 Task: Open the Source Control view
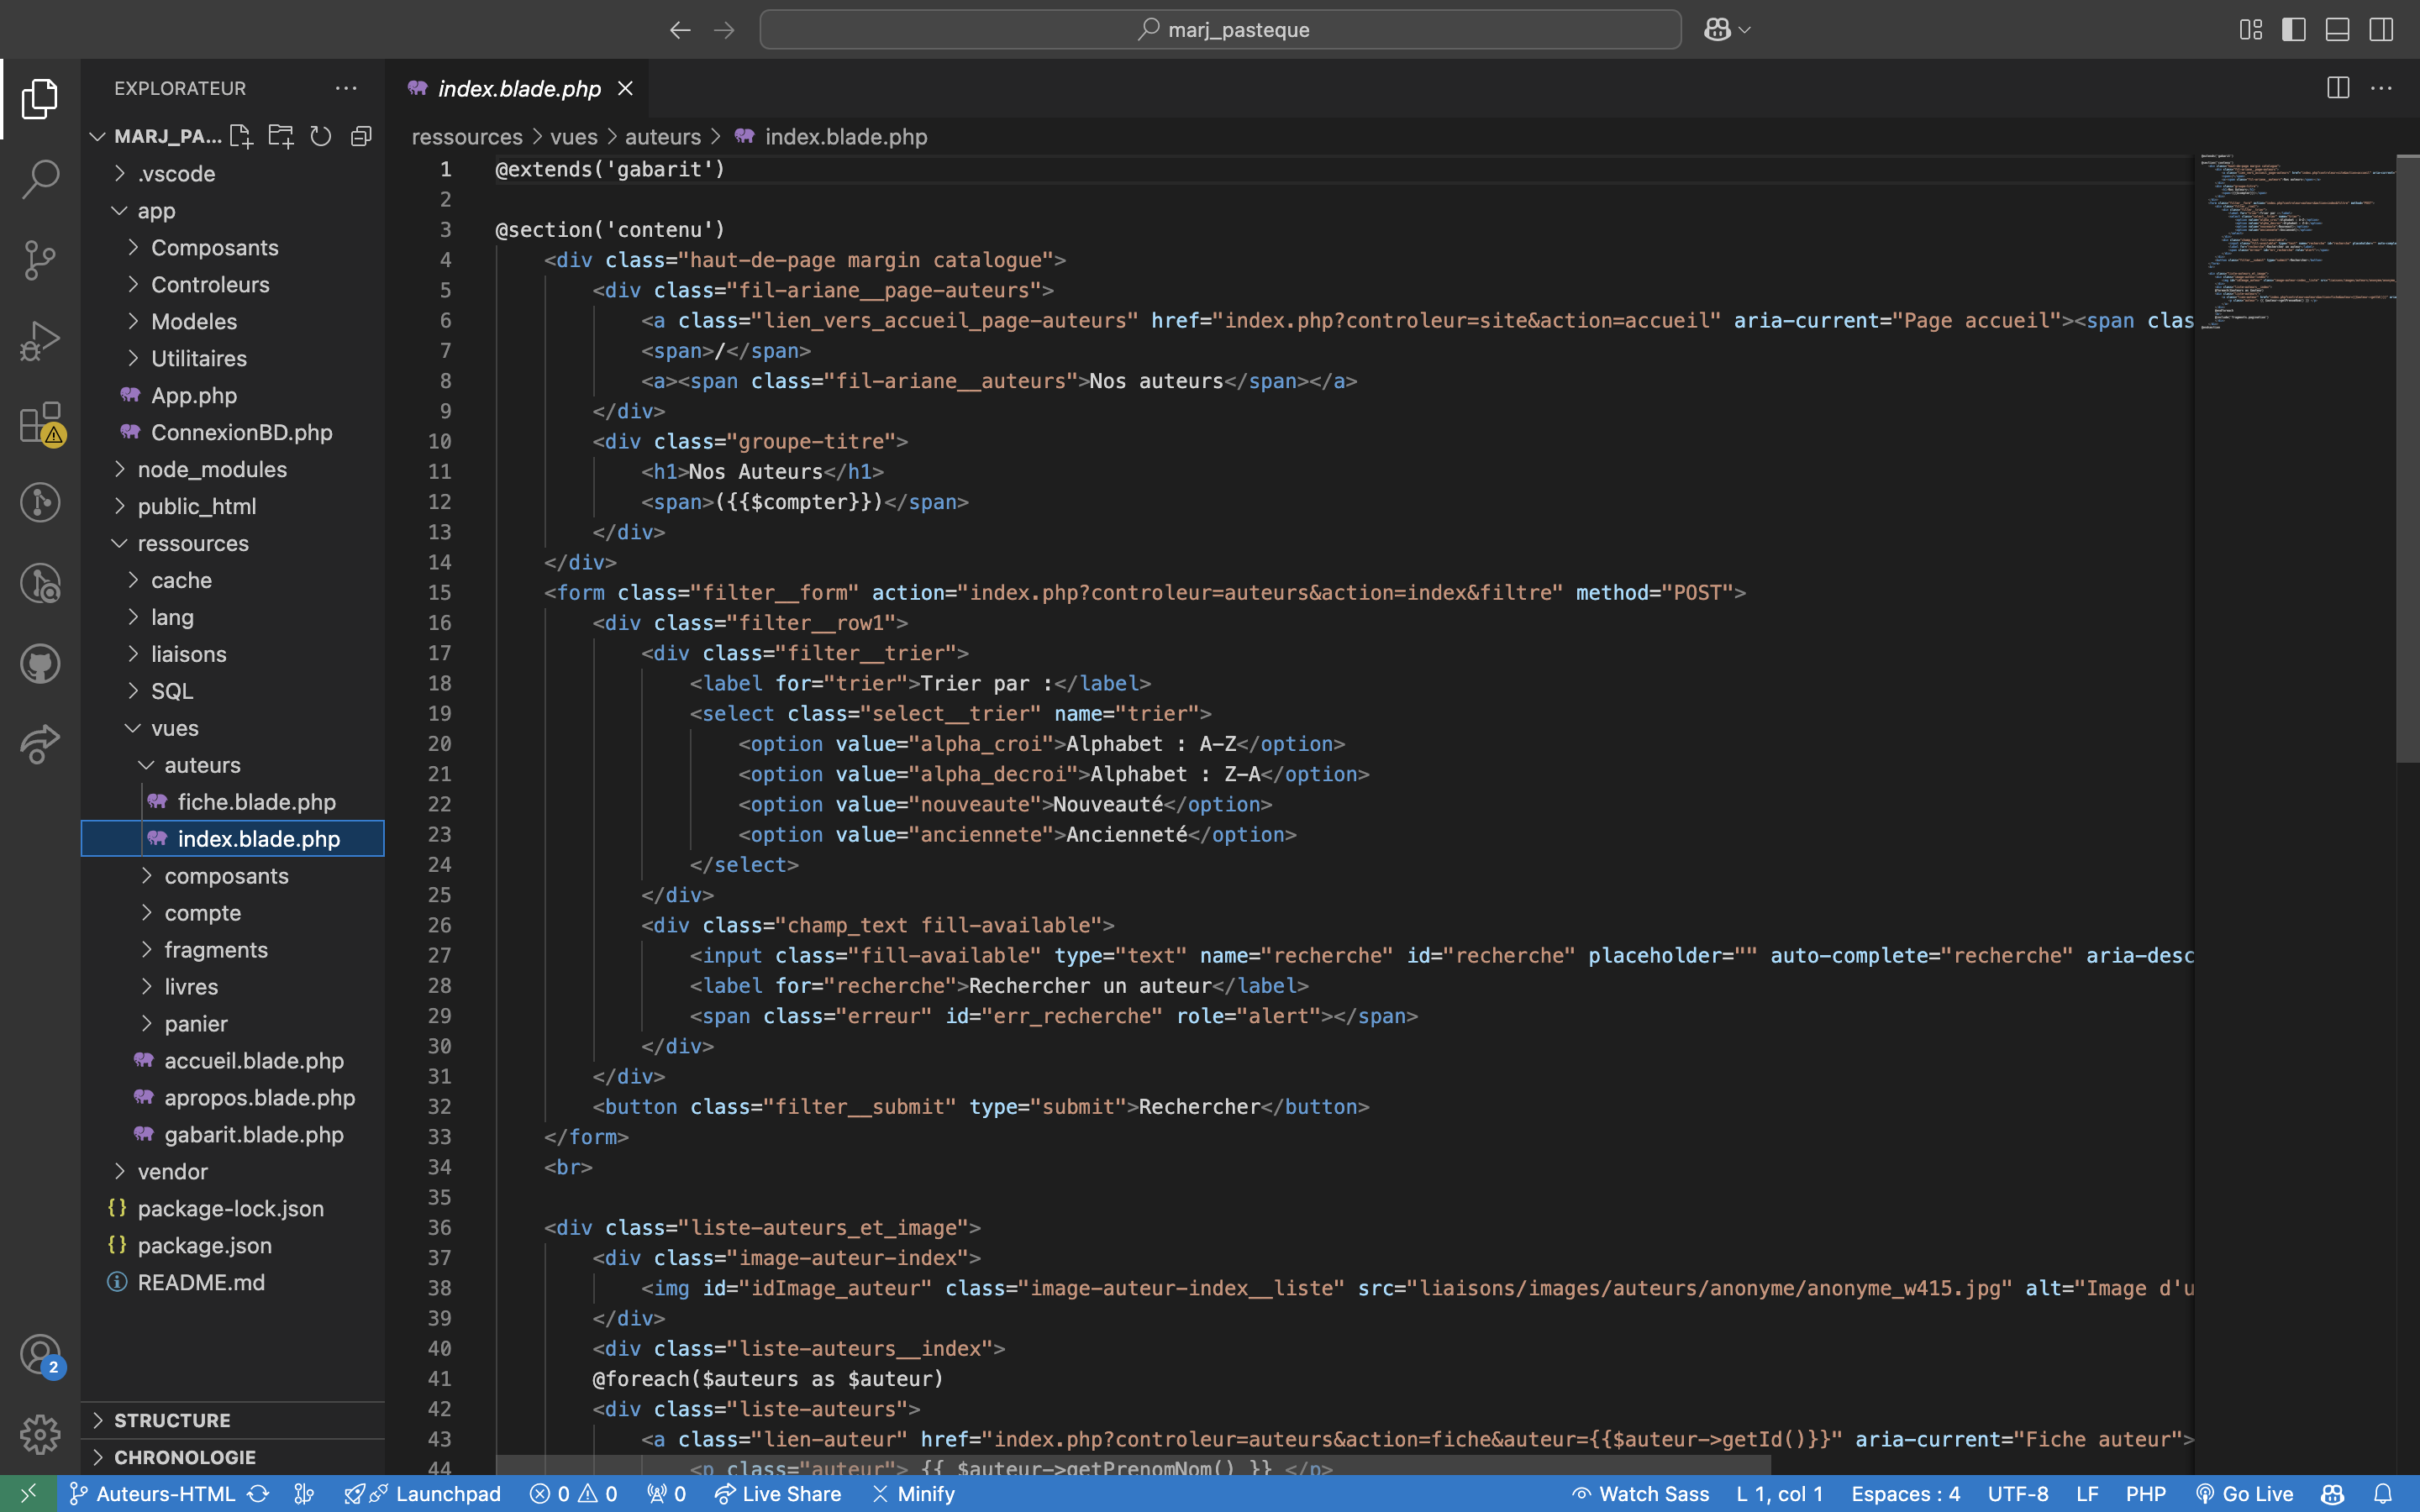pyautogui.click(x=40, y=260)
